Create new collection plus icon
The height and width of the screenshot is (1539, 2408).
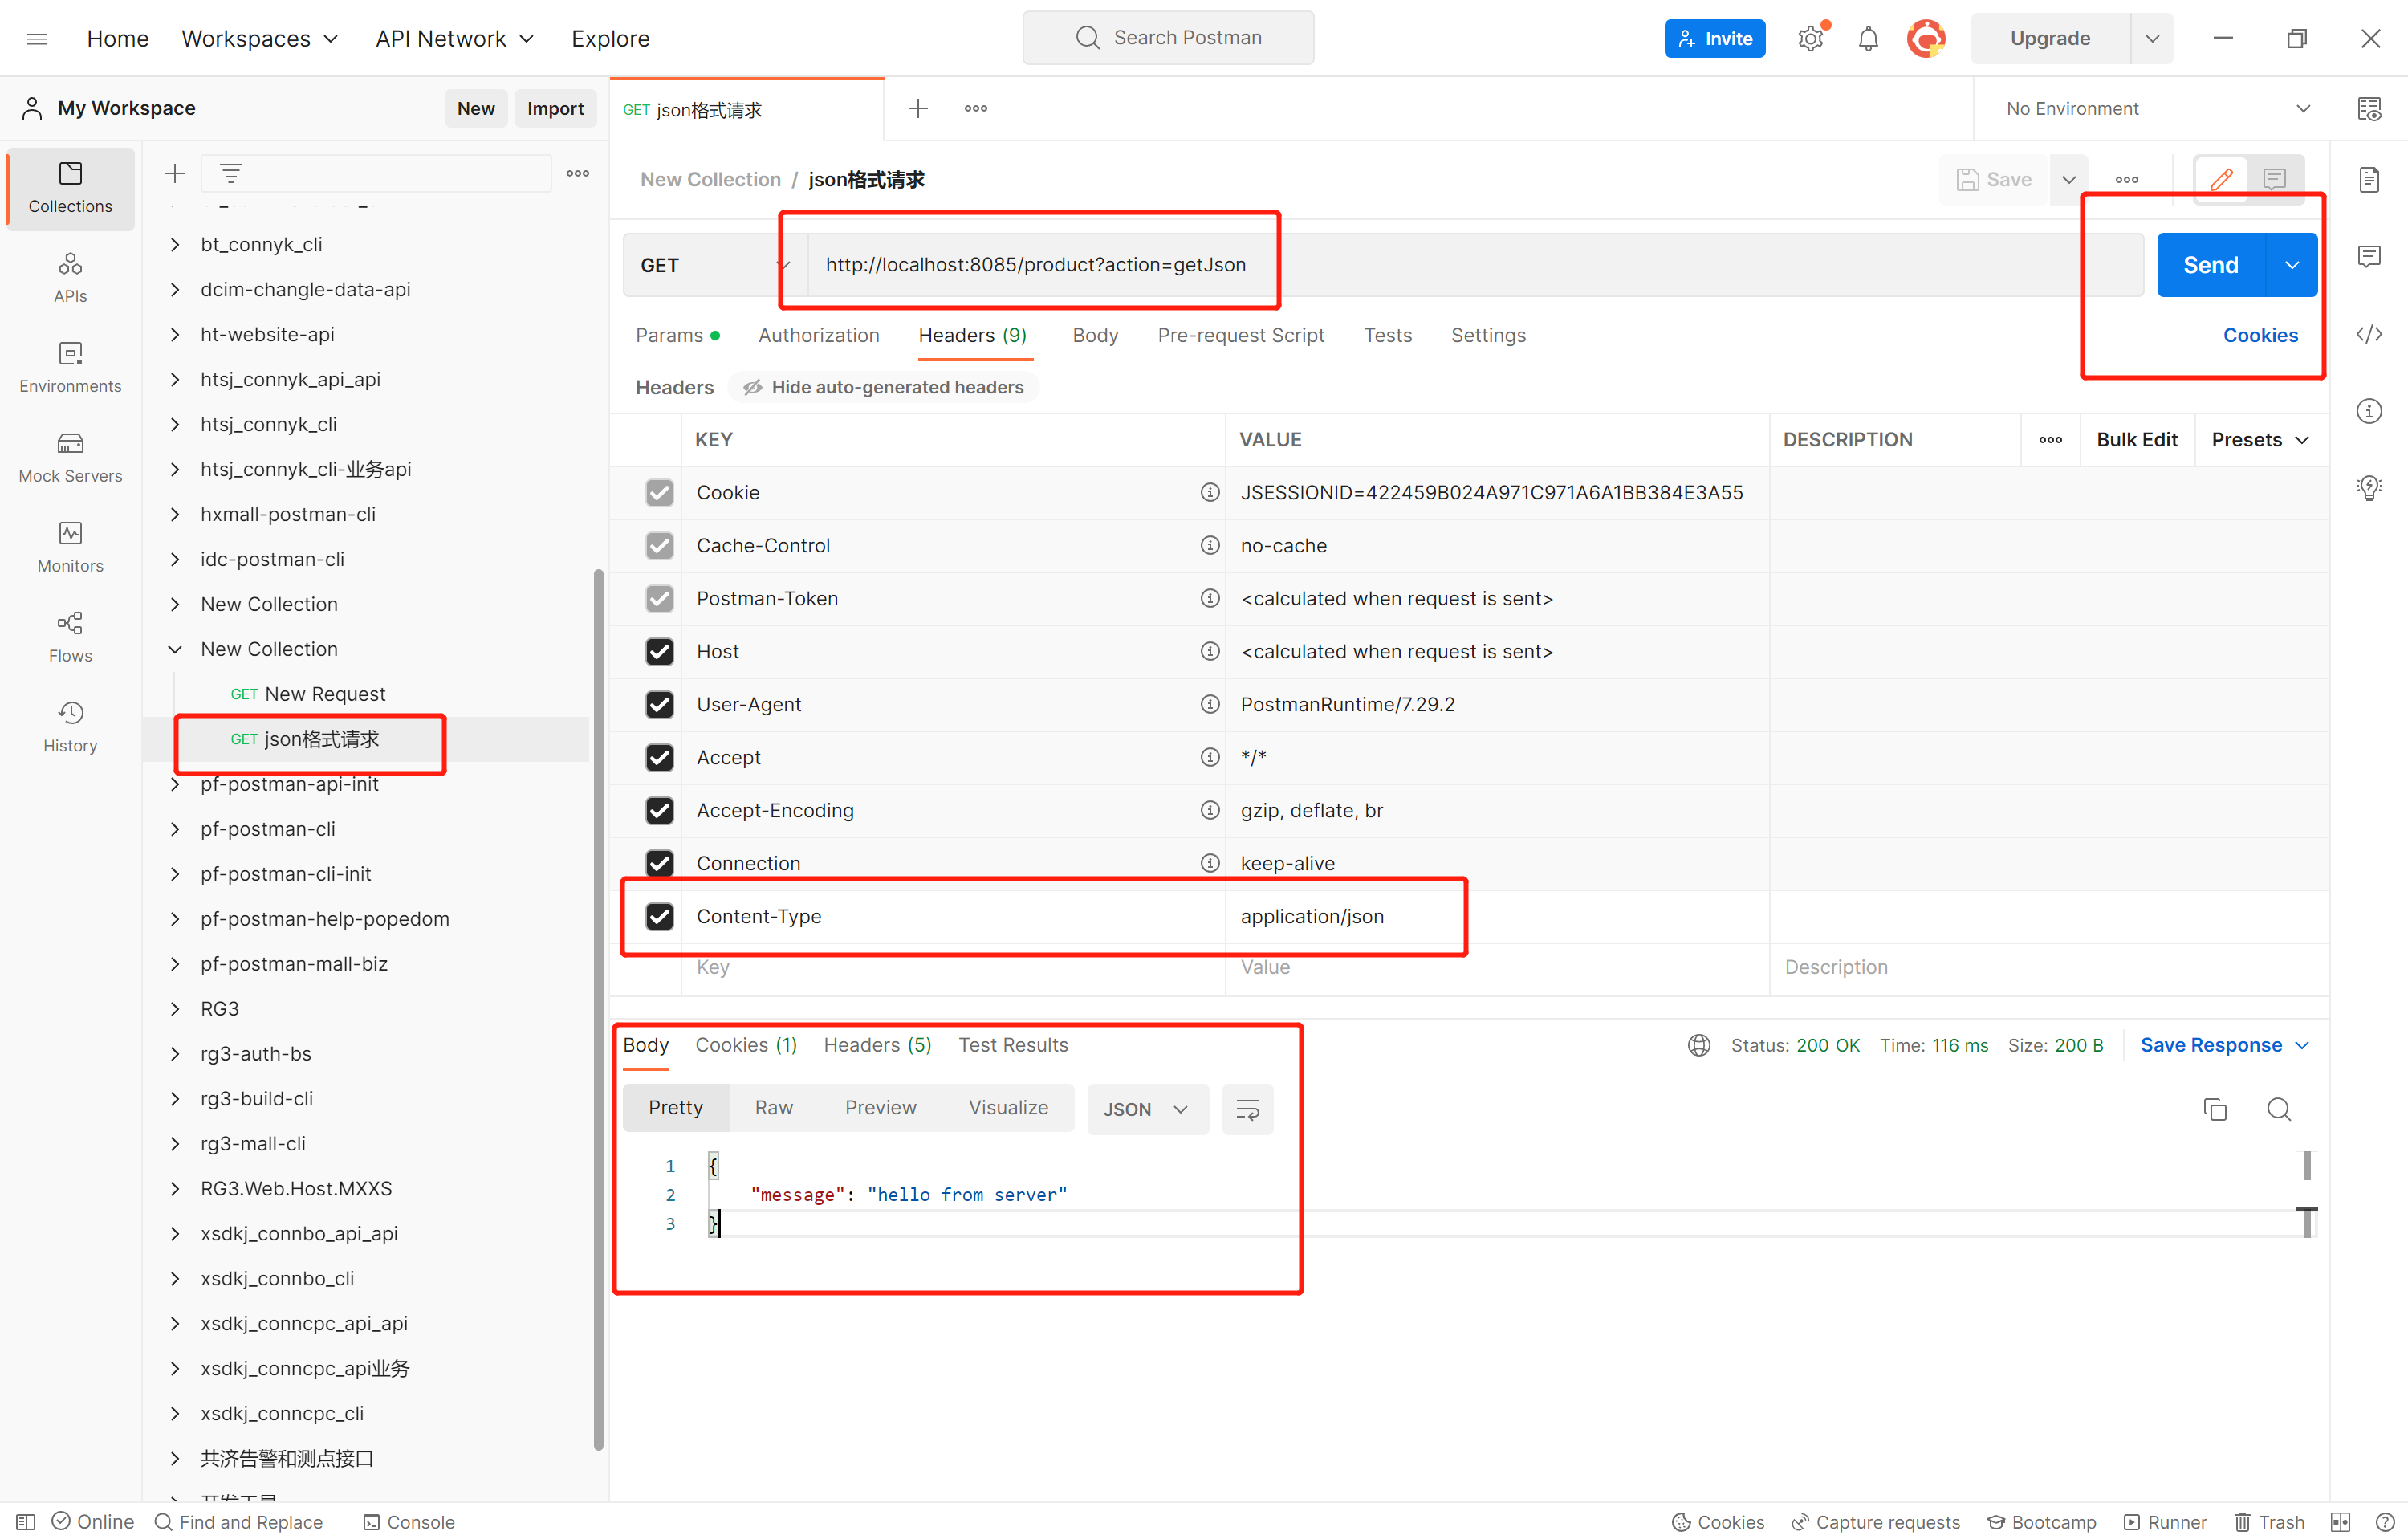[175, 173]
